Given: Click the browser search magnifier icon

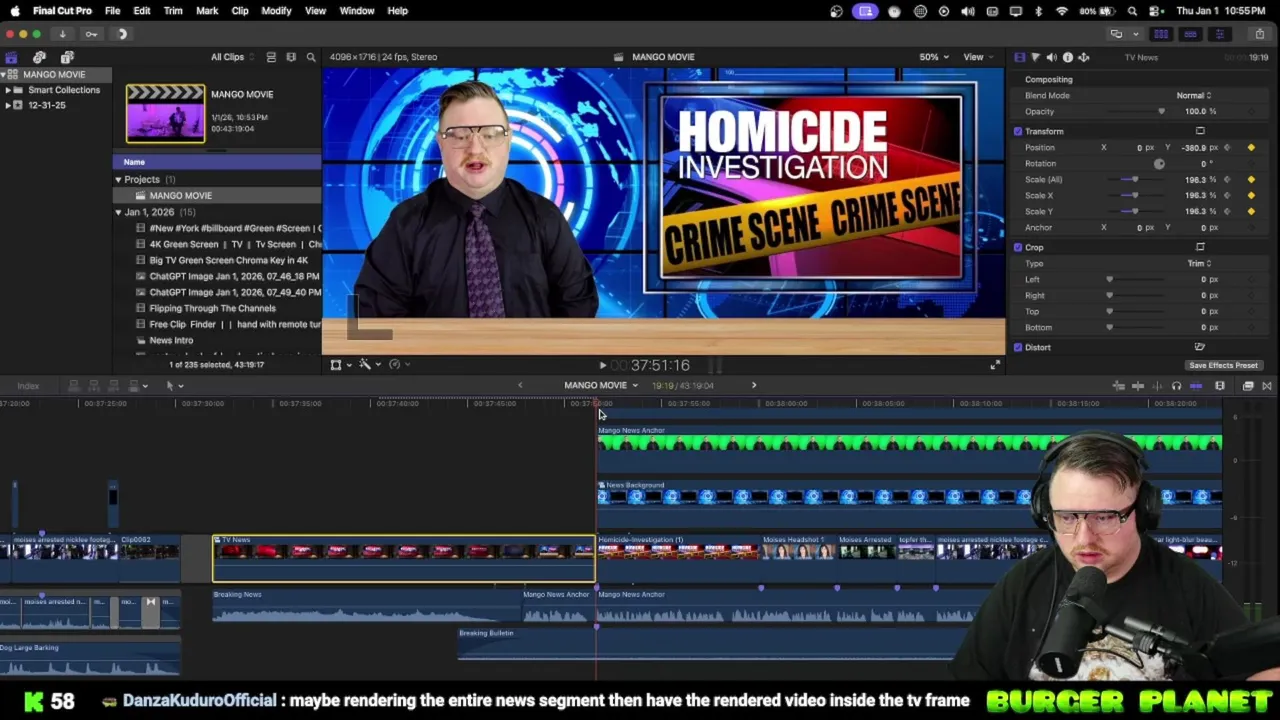Looking at the screenshot, I should (311, 57).
